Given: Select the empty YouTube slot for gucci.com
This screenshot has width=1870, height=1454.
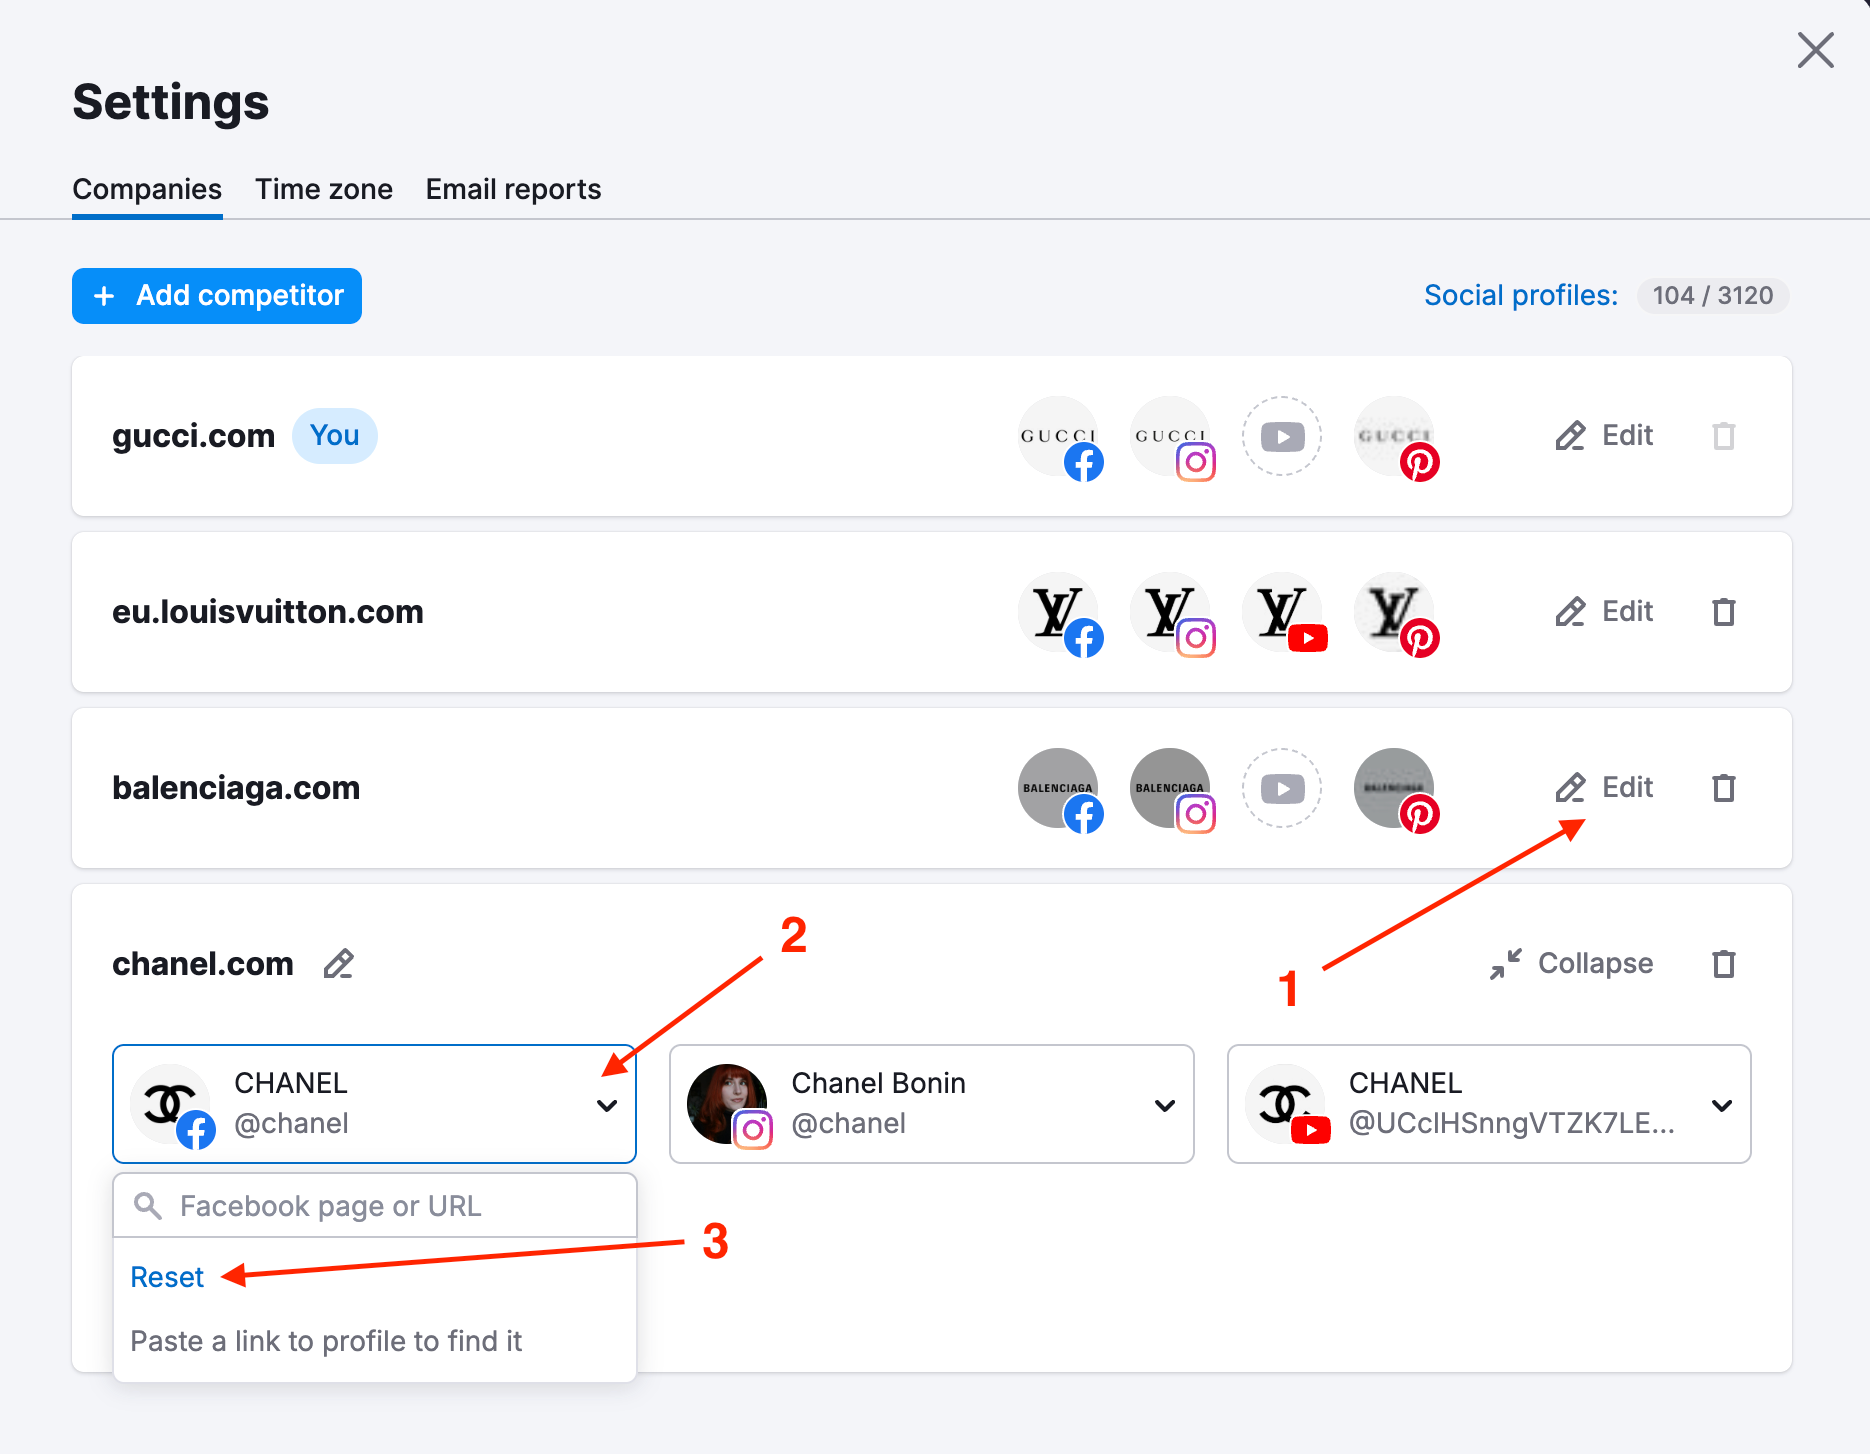Looking at the screenshot, I should coord(1282,436).
